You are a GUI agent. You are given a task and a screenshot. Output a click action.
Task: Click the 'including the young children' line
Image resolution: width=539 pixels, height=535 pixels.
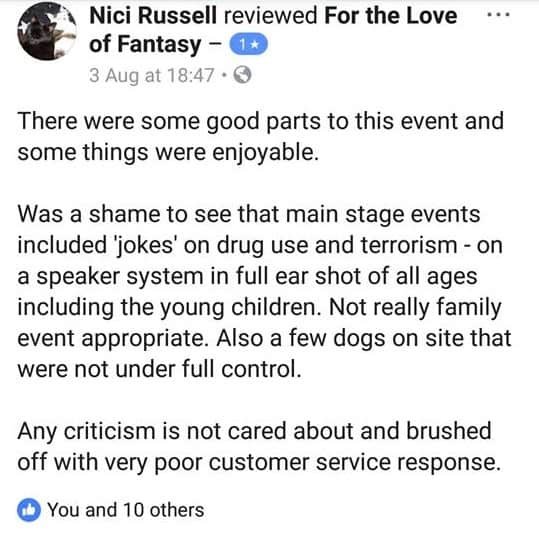pos(260,307)
